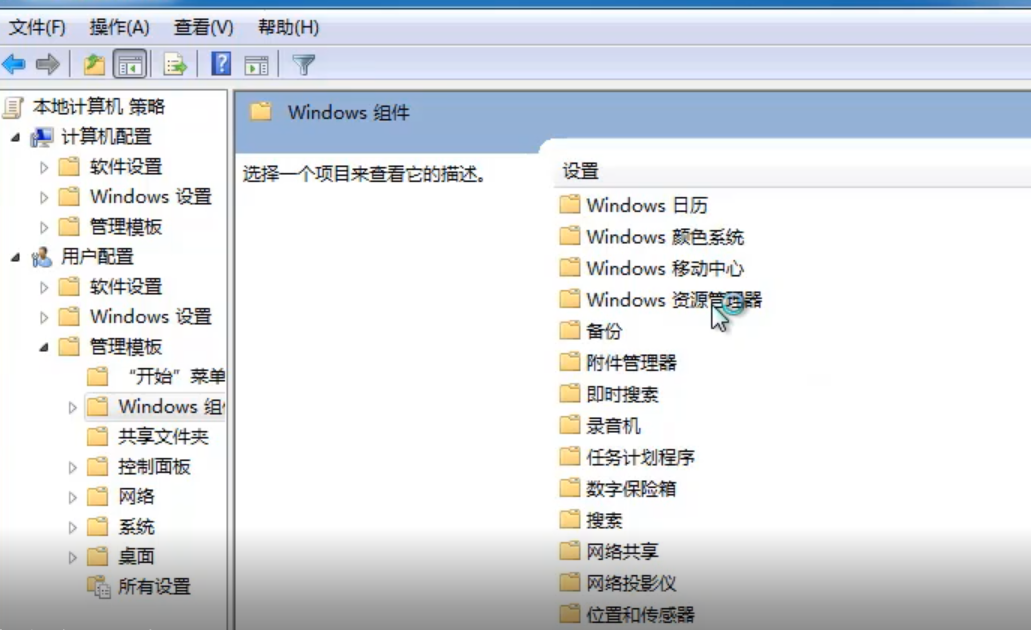Expand the 系统 tree node arrow
Image resolution: width=1031 pixels, height=630 pixels.
coord(72,527)
